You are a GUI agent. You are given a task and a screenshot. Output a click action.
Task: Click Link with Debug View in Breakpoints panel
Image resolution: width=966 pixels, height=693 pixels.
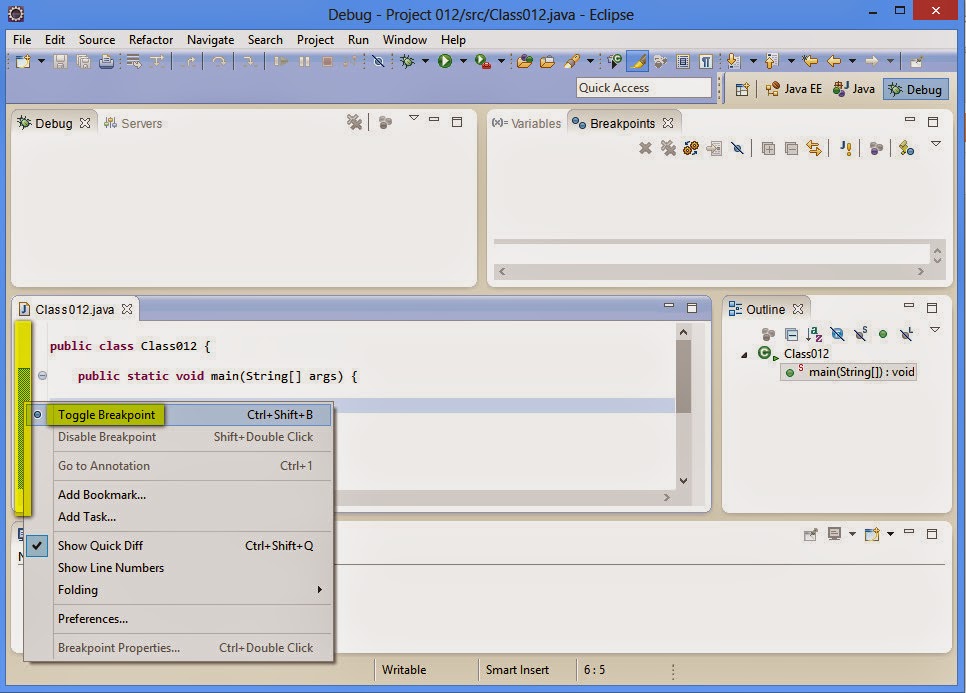[x=814, y=148]
